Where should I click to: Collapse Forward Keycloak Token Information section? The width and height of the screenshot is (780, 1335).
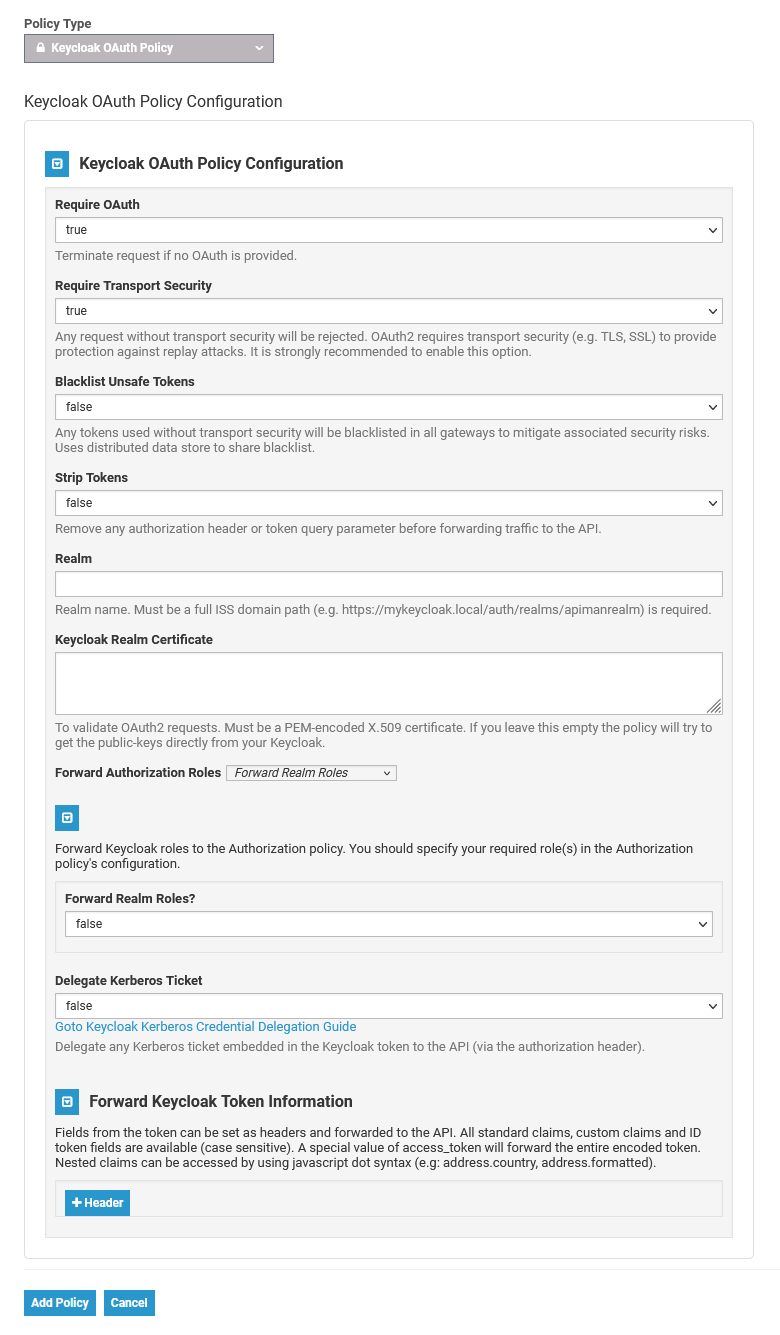pos(67,1101)
